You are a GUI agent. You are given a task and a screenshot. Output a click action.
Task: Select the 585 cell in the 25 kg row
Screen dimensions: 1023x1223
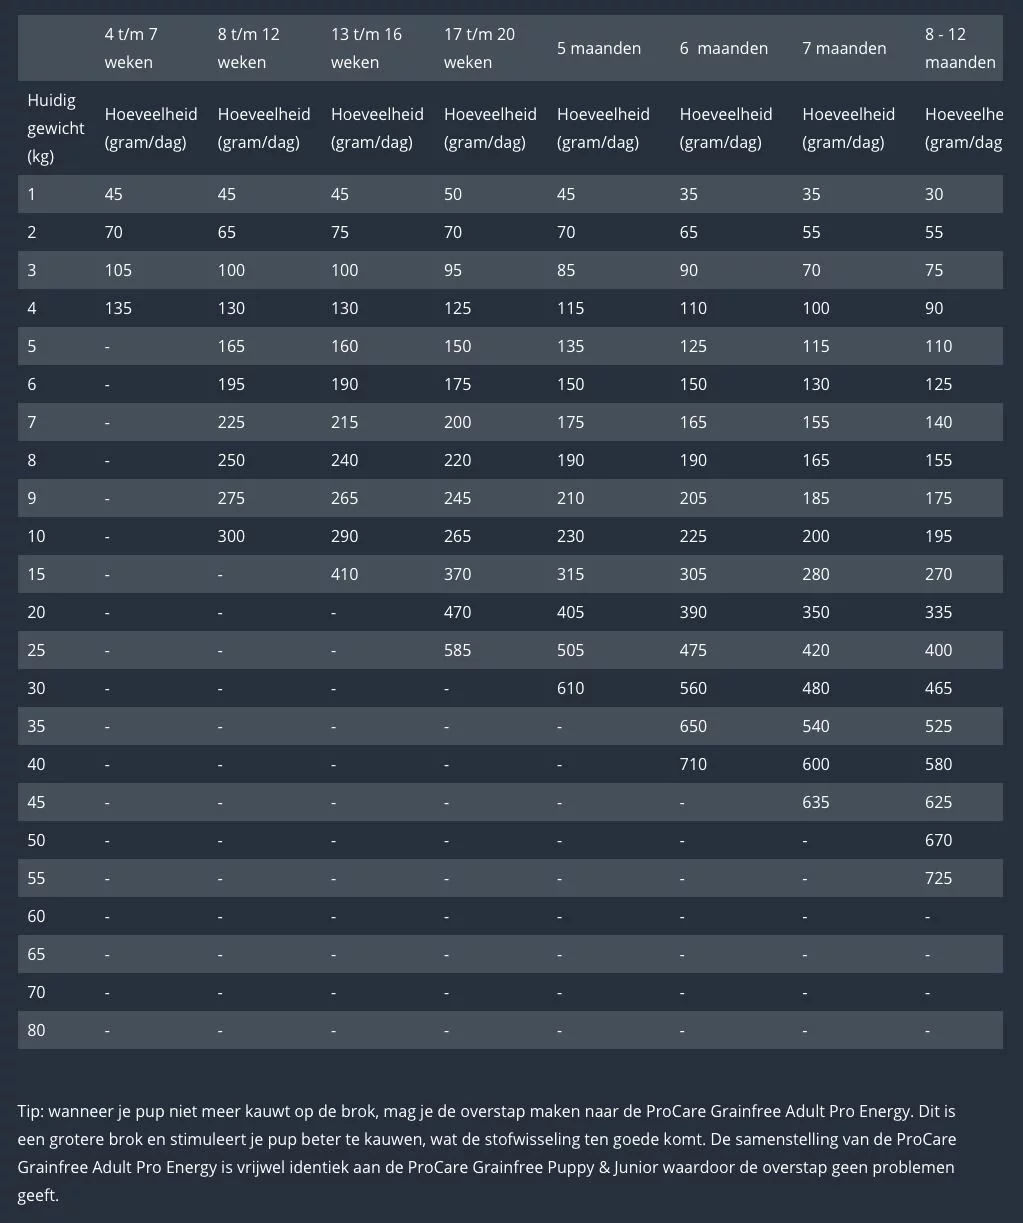click(x=457, y=650)
